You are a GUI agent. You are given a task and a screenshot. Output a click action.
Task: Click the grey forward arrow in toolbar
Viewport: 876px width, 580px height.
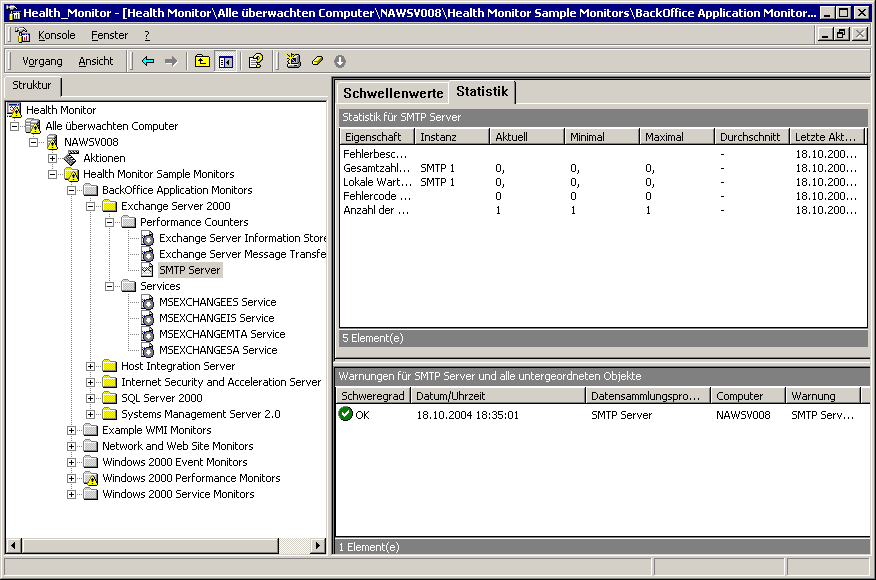click(x=171, y=61)
